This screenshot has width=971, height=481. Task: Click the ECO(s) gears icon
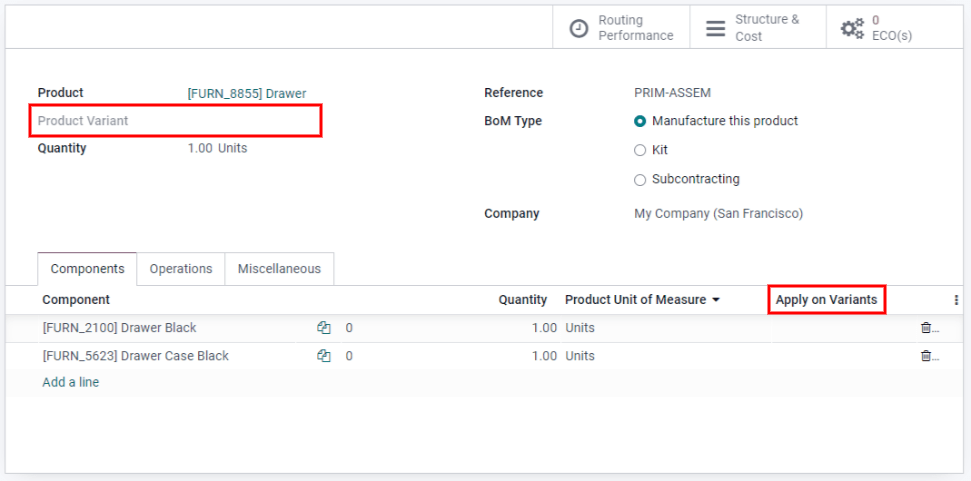852,28
